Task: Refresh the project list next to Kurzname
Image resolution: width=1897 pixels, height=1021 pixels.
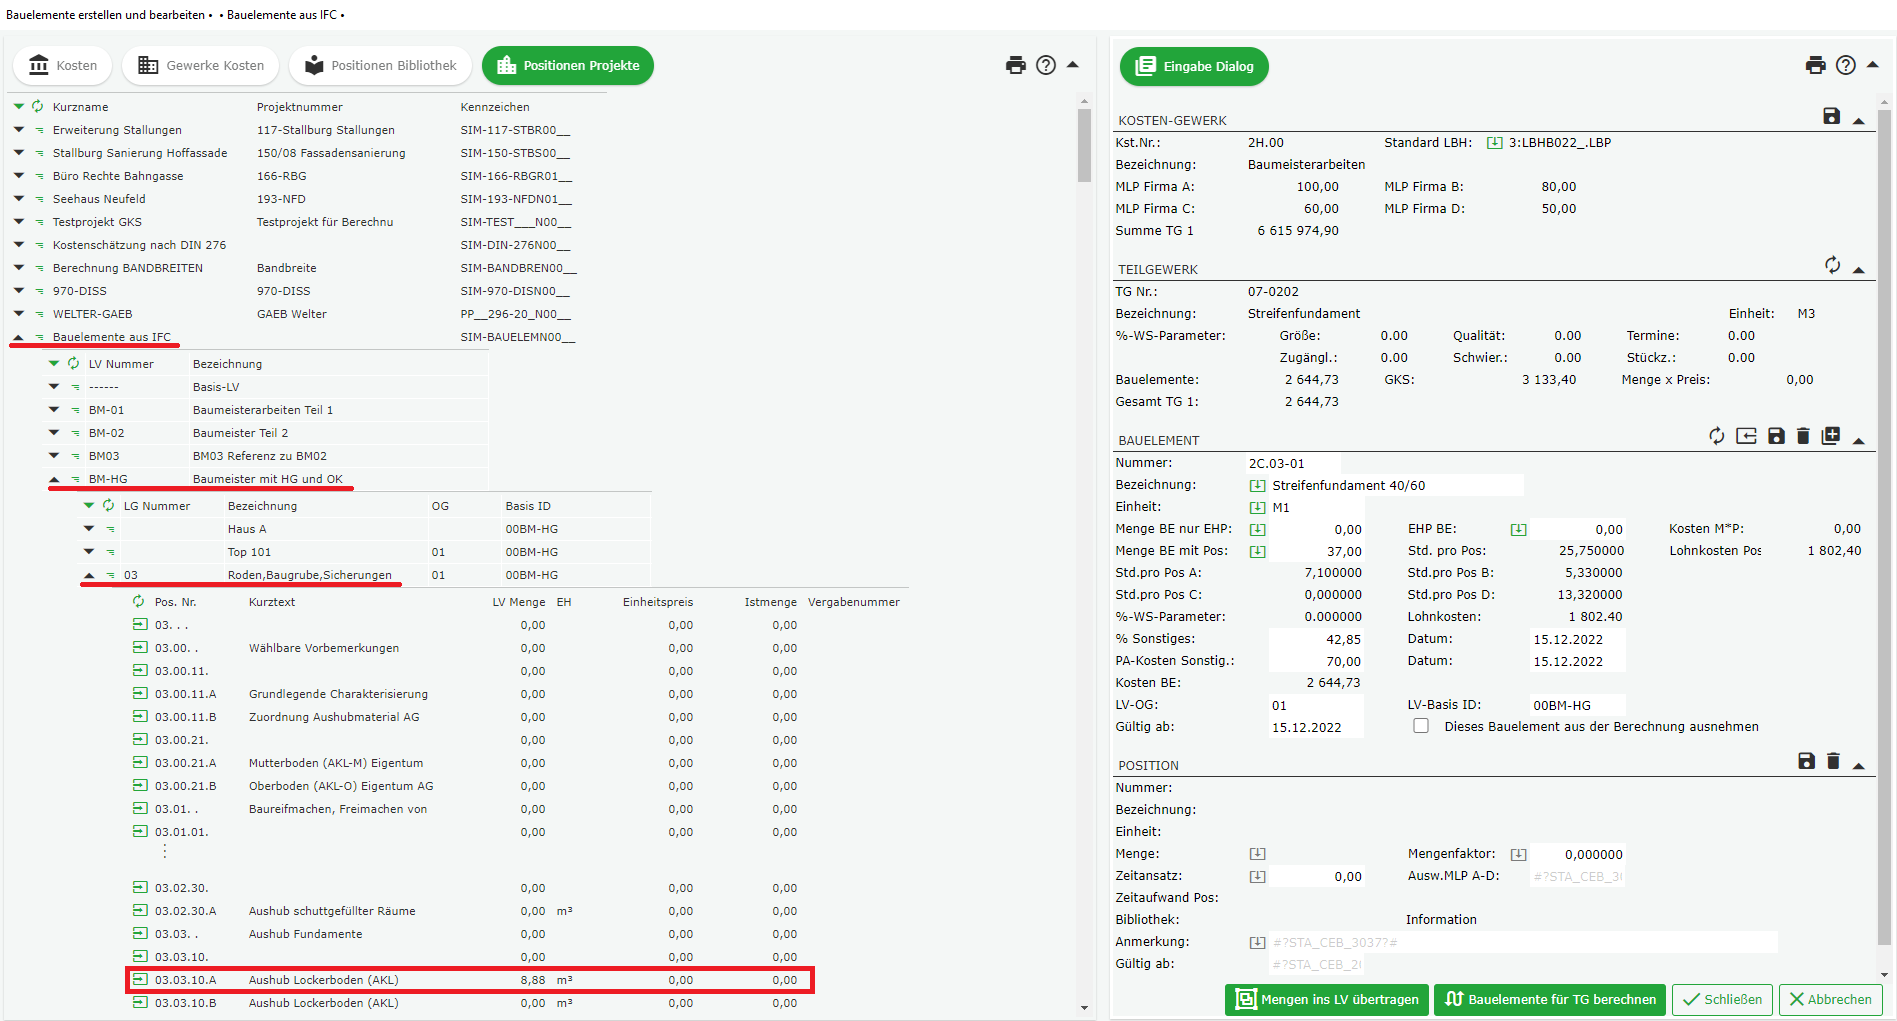Action: coord(37,106)
